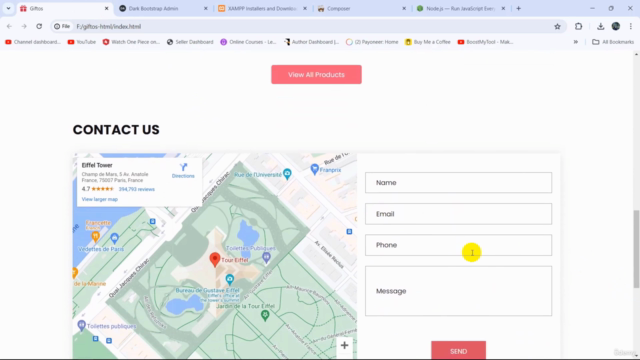The height and width of the screenshot is (360, 640).
Task: Click into the Message text area
Action: [458, 291]
